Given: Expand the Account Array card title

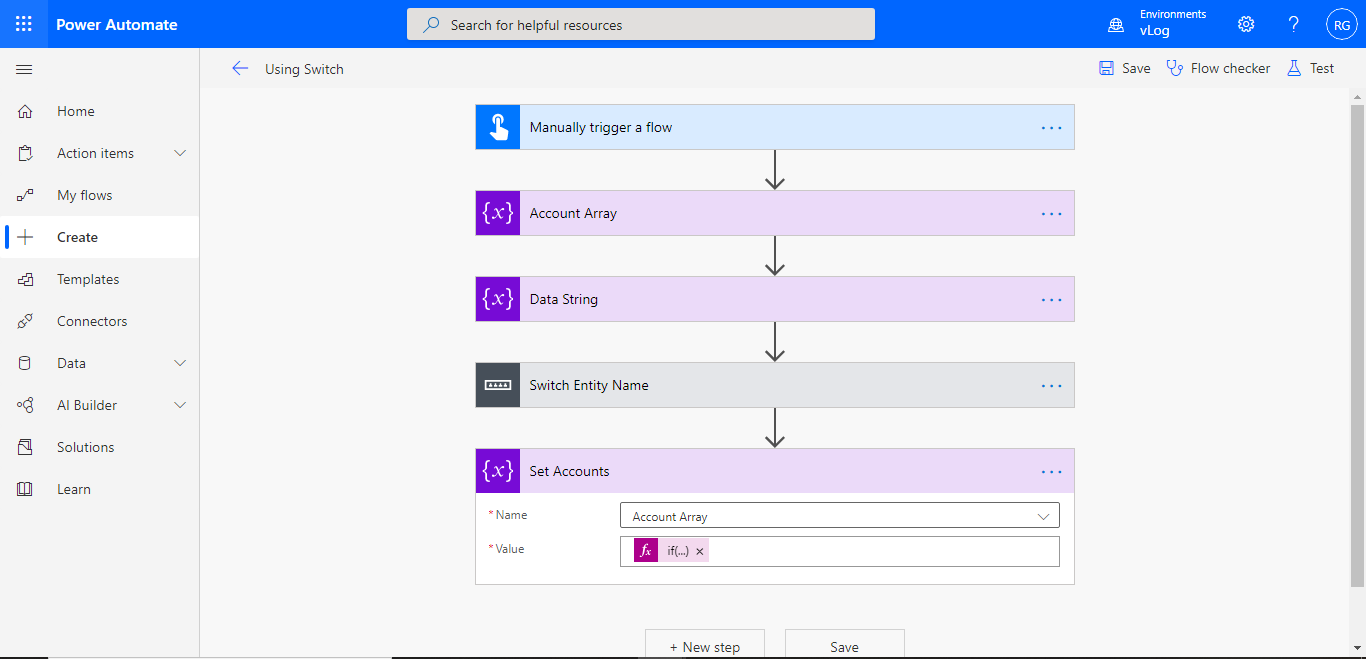Looking at the screenshot, I should (573, 213).
